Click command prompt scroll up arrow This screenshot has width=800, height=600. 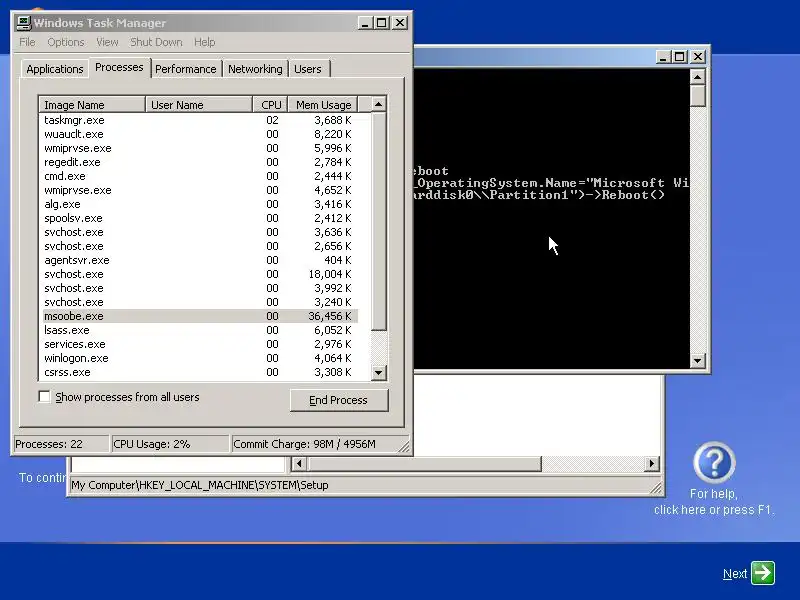point(697,77)
